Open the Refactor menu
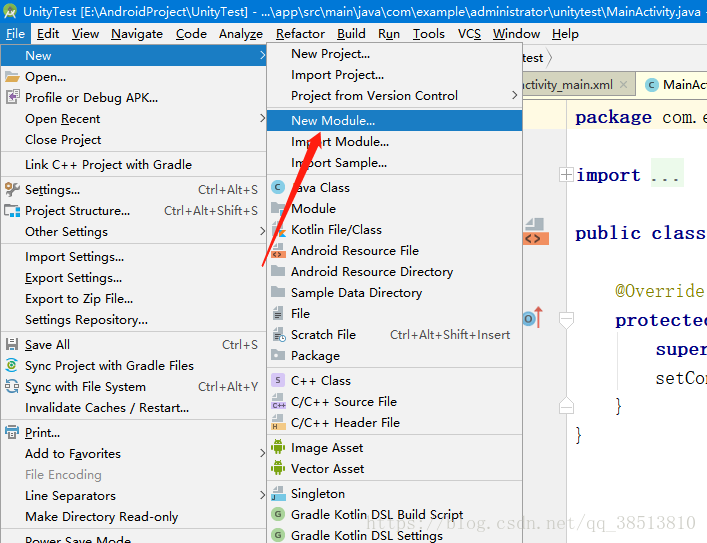This screenshot has height=543, width=707. click(300, 34)
